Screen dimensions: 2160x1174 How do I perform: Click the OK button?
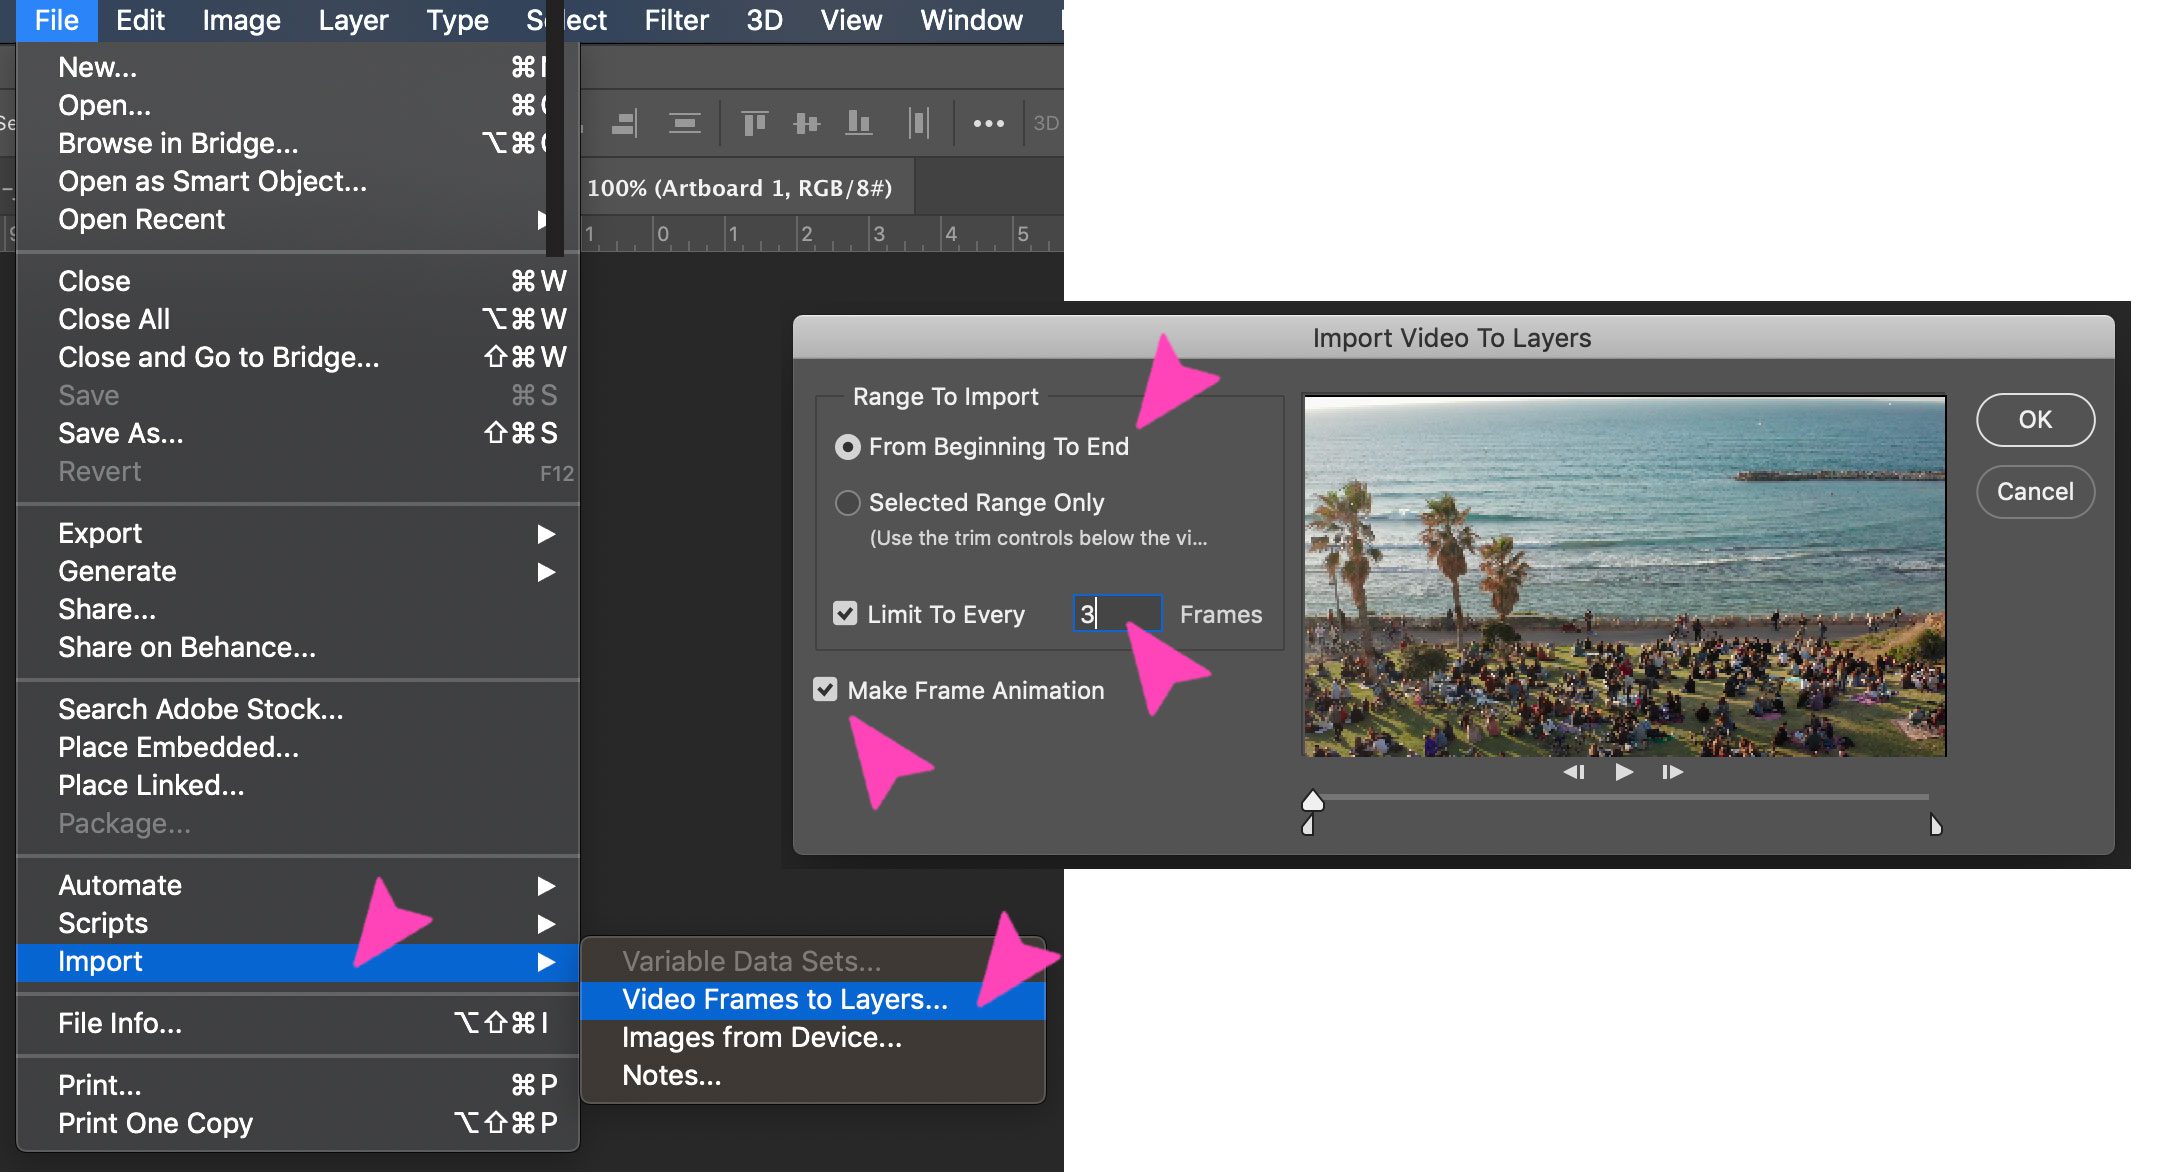tap(2035, 420)
